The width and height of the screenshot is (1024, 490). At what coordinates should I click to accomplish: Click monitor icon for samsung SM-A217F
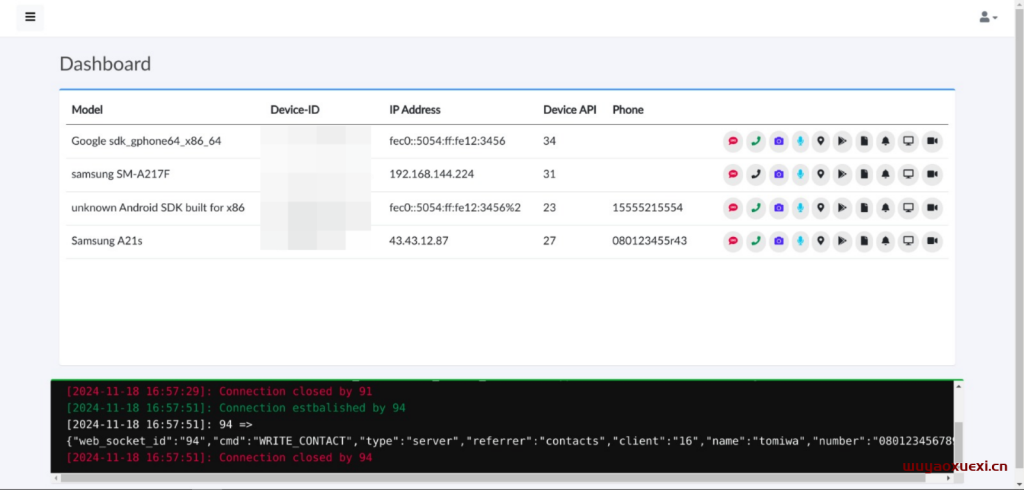tap(908, 174)
